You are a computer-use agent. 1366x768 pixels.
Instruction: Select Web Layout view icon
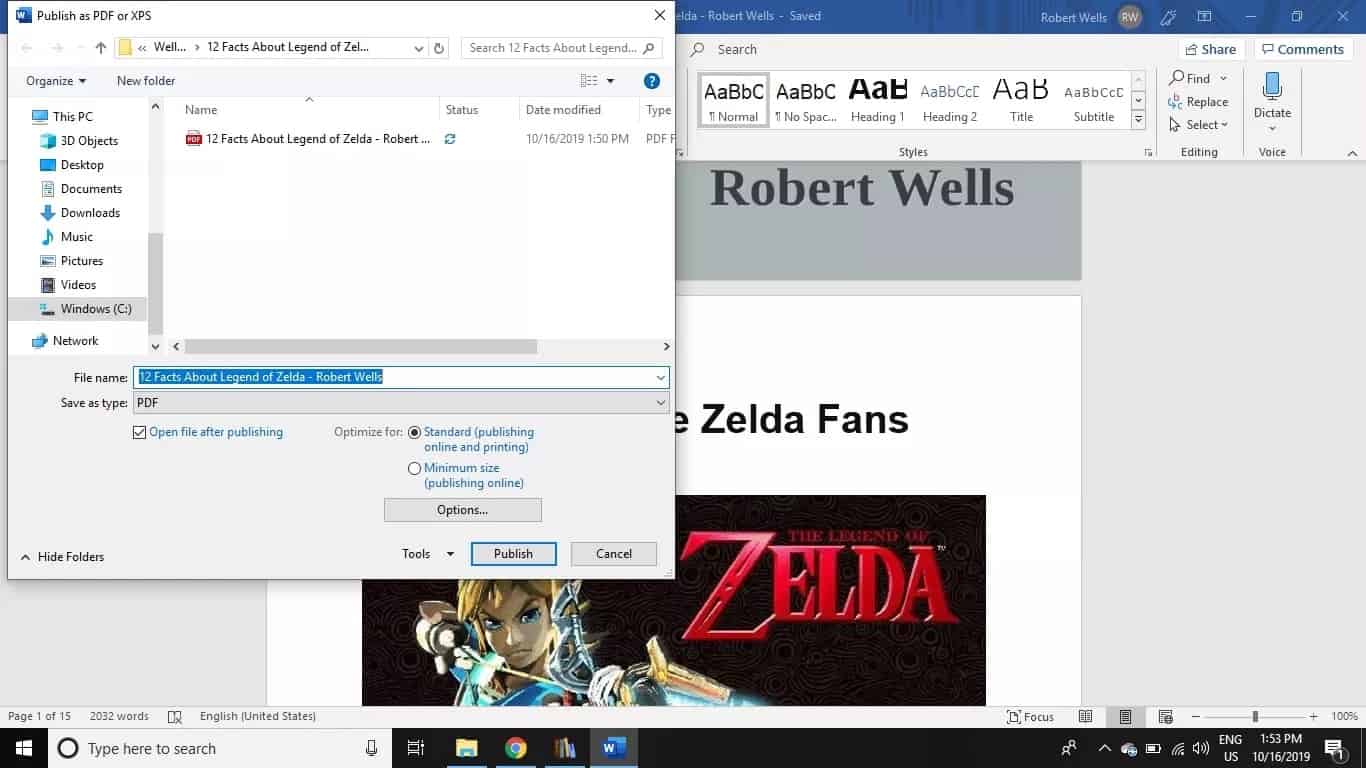(x=1165, y=716)
